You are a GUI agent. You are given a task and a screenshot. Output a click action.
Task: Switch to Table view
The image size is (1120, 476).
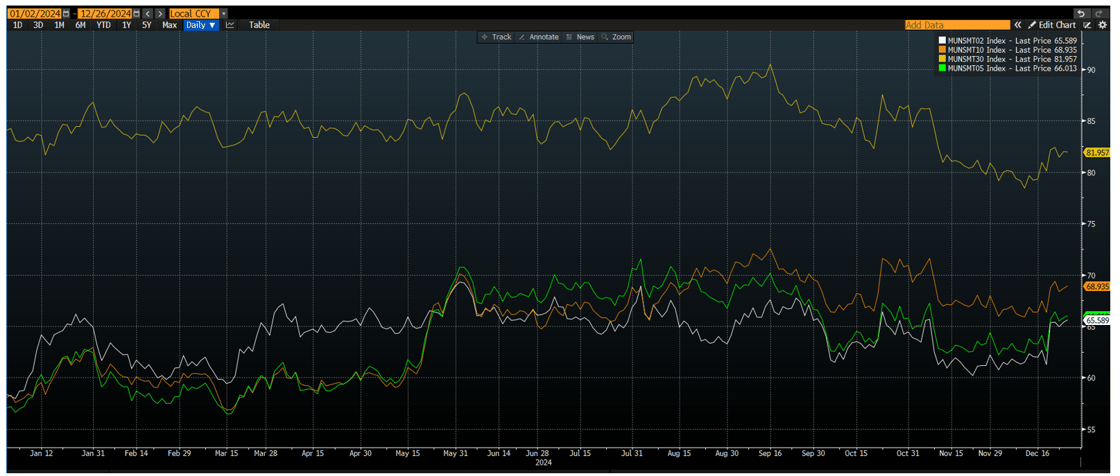click(259, 25)
